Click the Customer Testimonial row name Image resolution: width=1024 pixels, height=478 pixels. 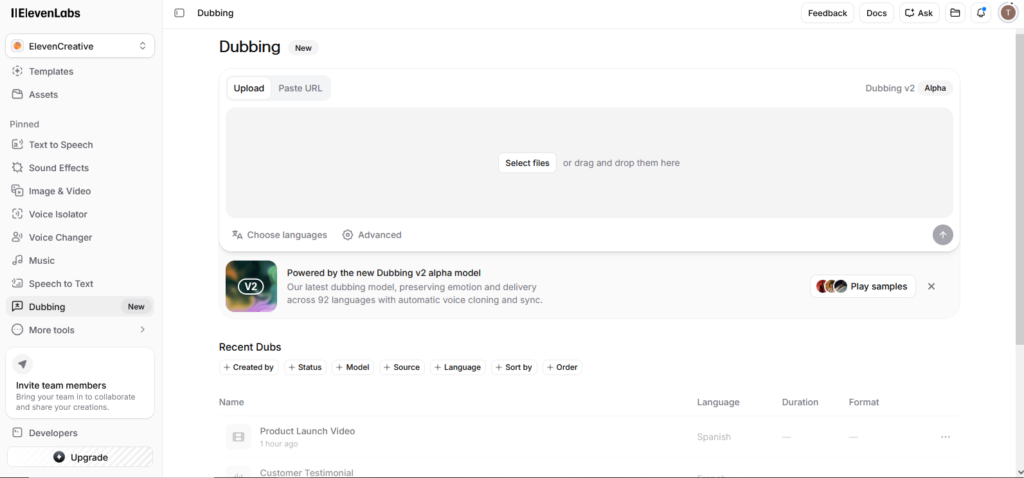pos(307,472)
